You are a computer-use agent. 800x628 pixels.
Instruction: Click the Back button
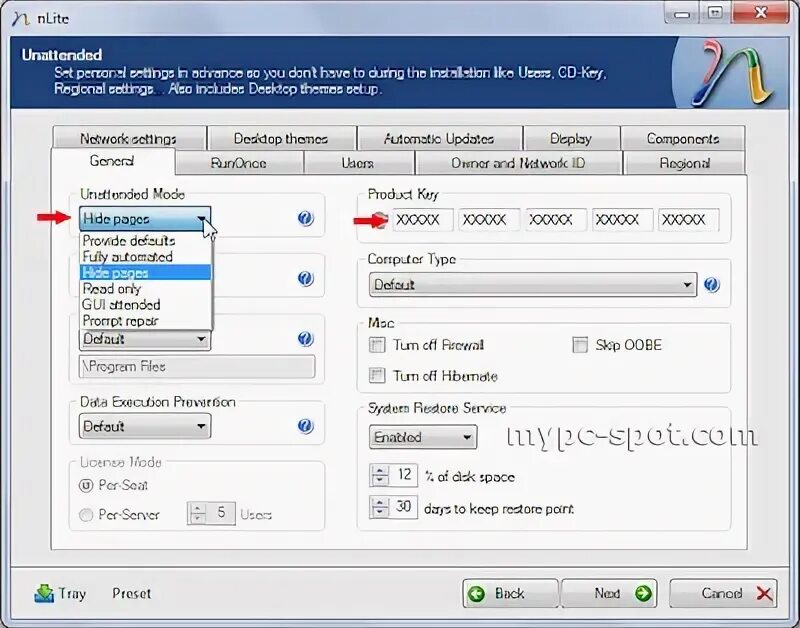click(510, 593)
